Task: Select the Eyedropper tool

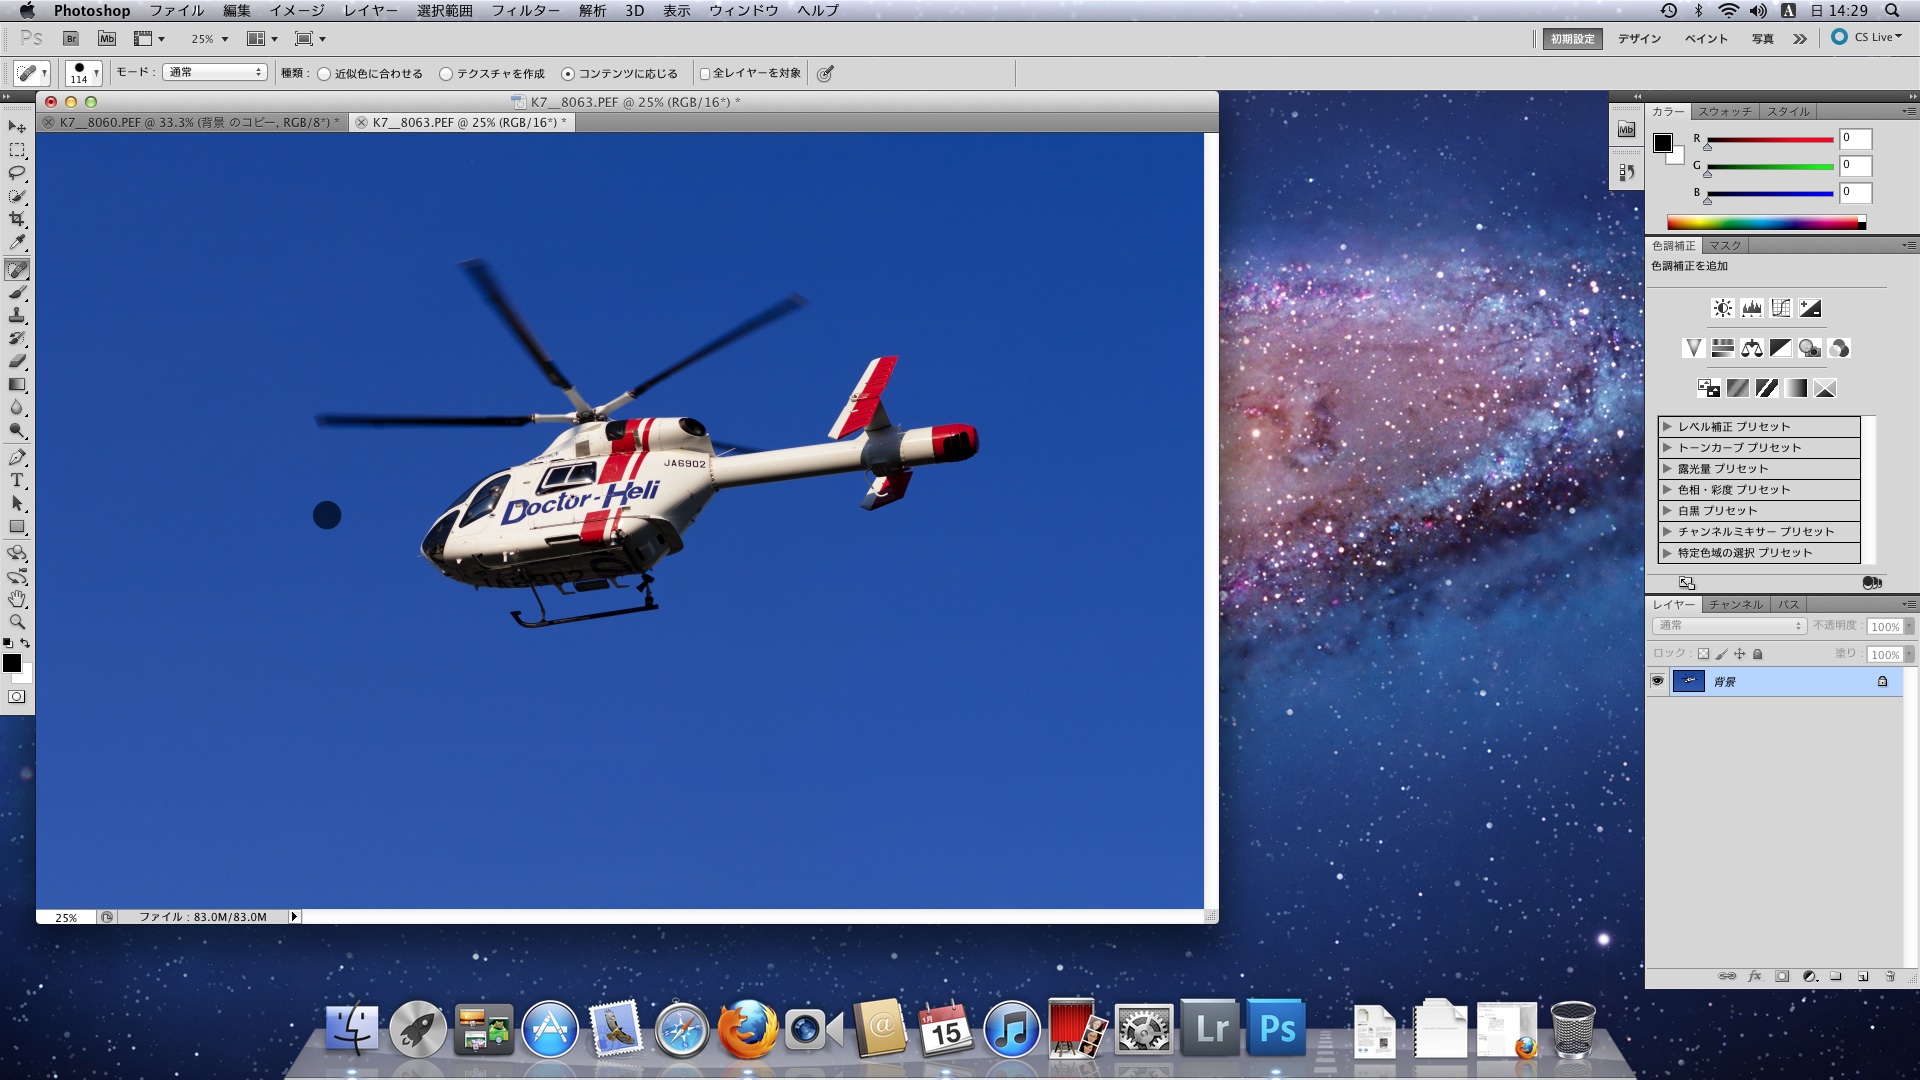Action: point(17,243)
